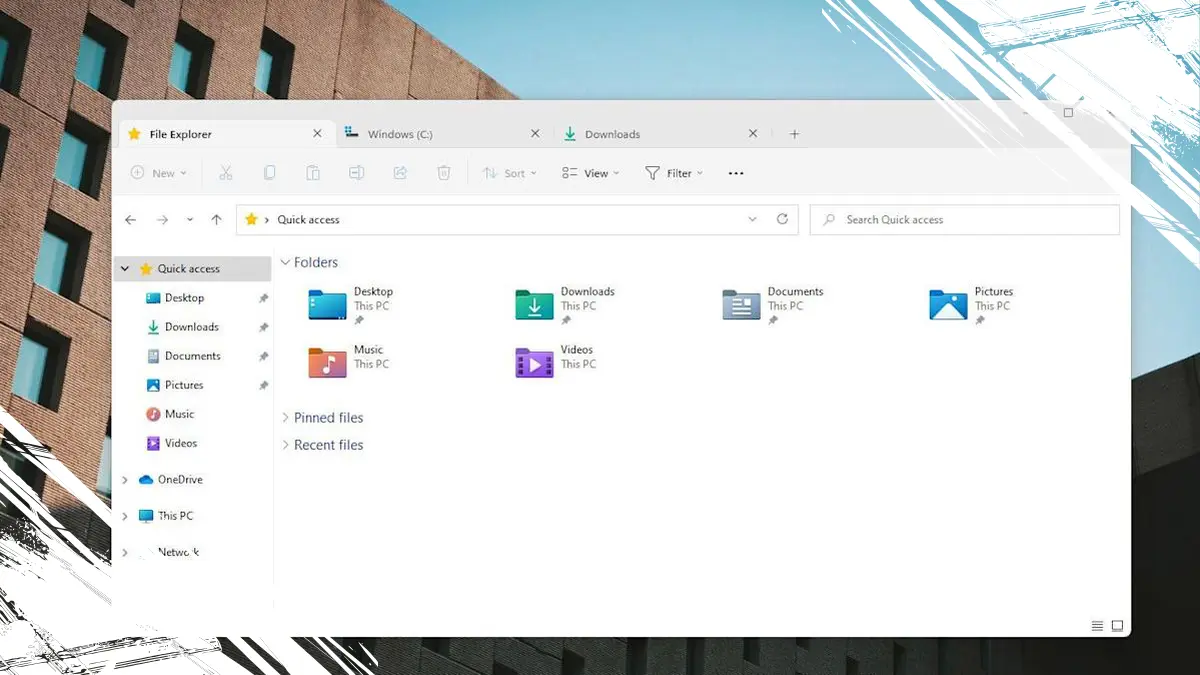Switch to the Downloads tab
Screen dimensions: 1200x675
[x=612, y=133]
